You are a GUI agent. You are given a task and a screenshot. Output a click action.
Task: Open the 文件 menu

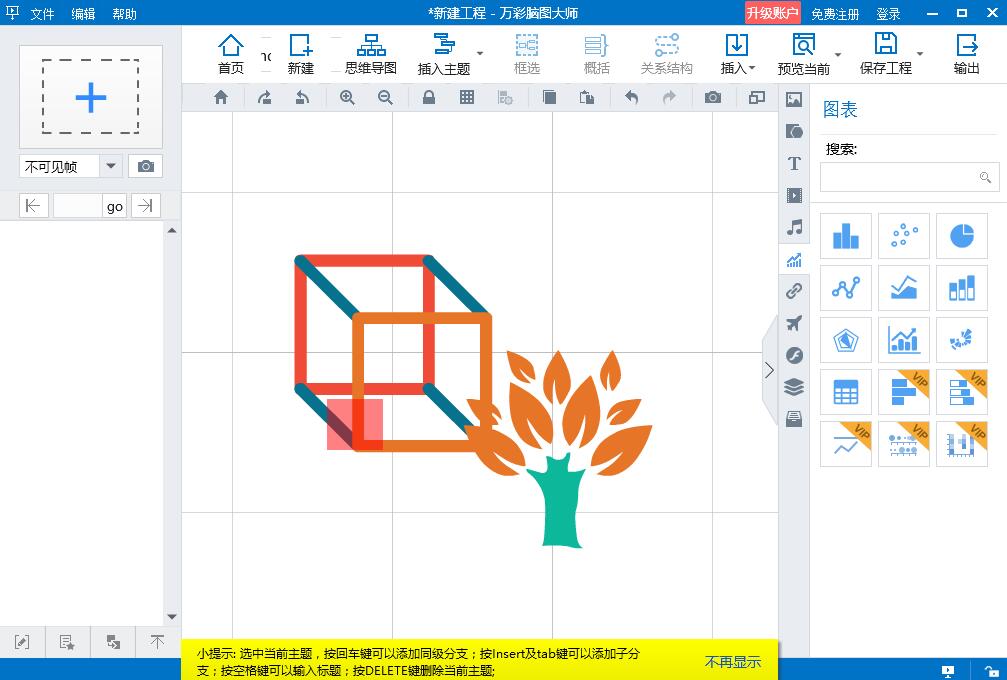click(42, 14)
